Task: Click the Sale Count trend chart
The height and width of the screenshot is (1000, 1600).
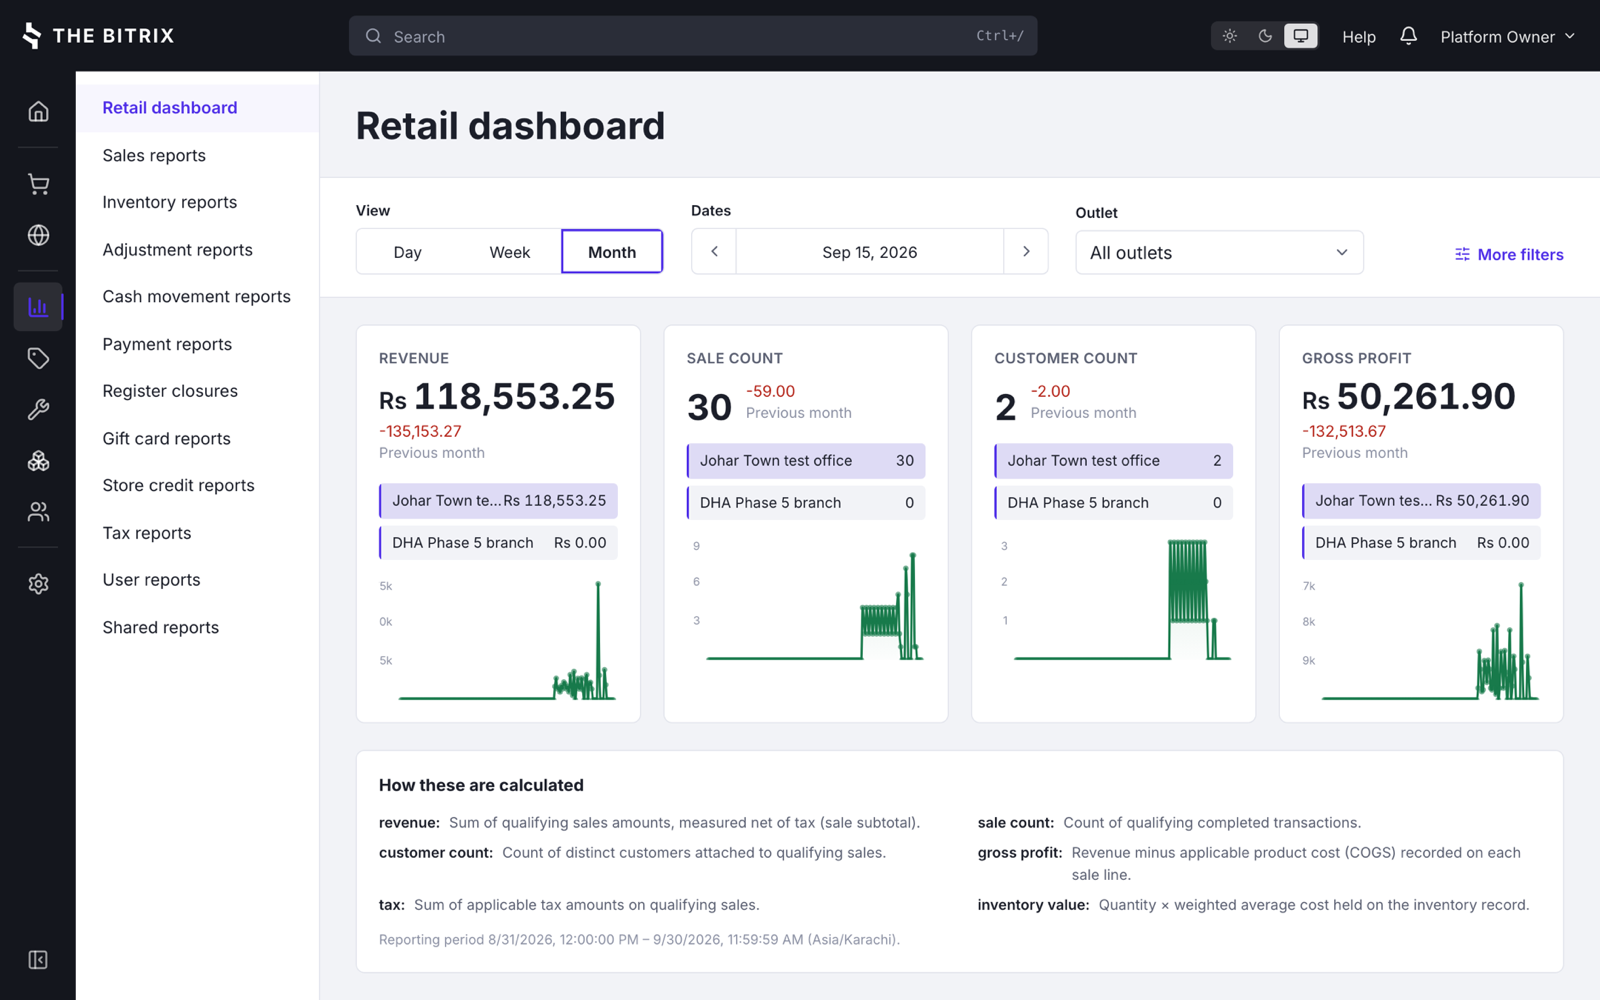Action: pyautogui.click(x=806, y=600)
